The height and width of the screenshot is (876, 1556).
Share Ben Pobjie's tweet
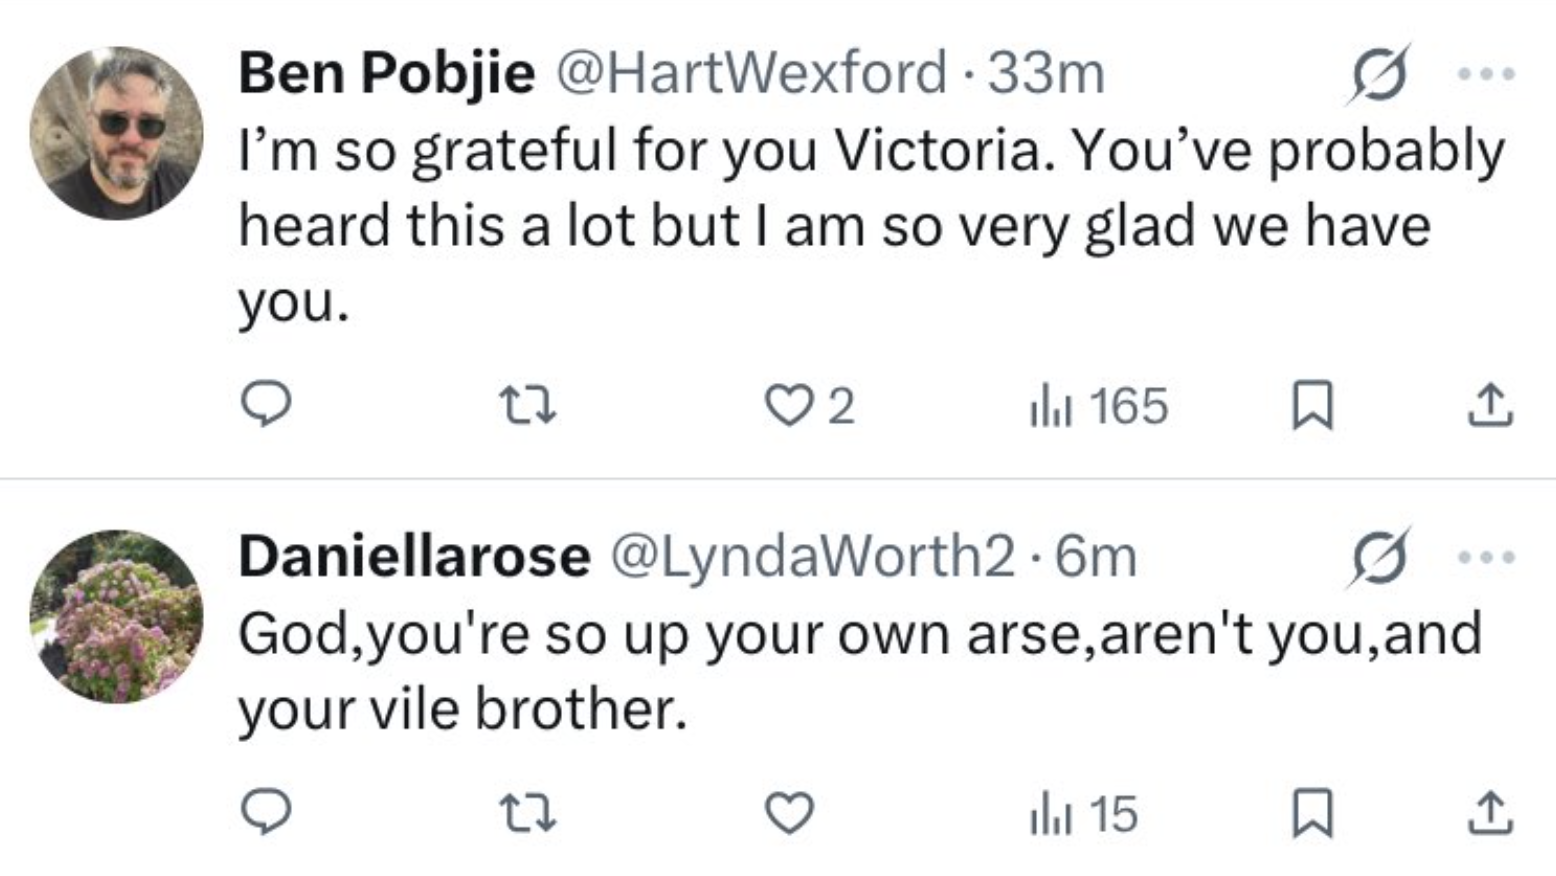(x=1490, y=406)
